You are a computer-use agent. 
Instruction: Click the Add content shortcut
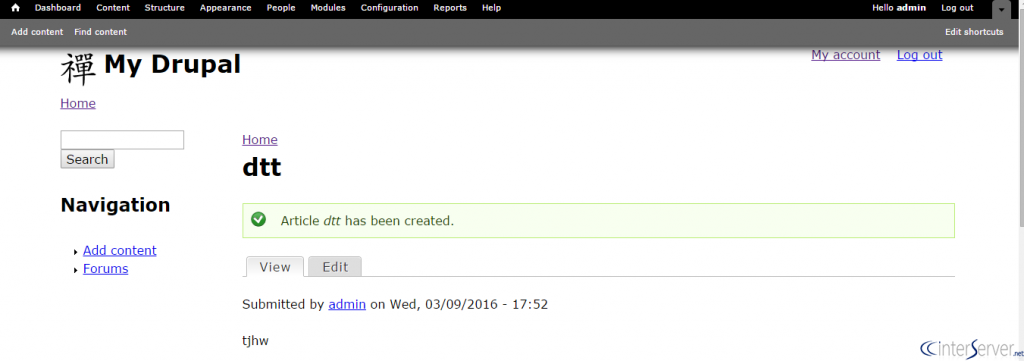click(37, 32)
